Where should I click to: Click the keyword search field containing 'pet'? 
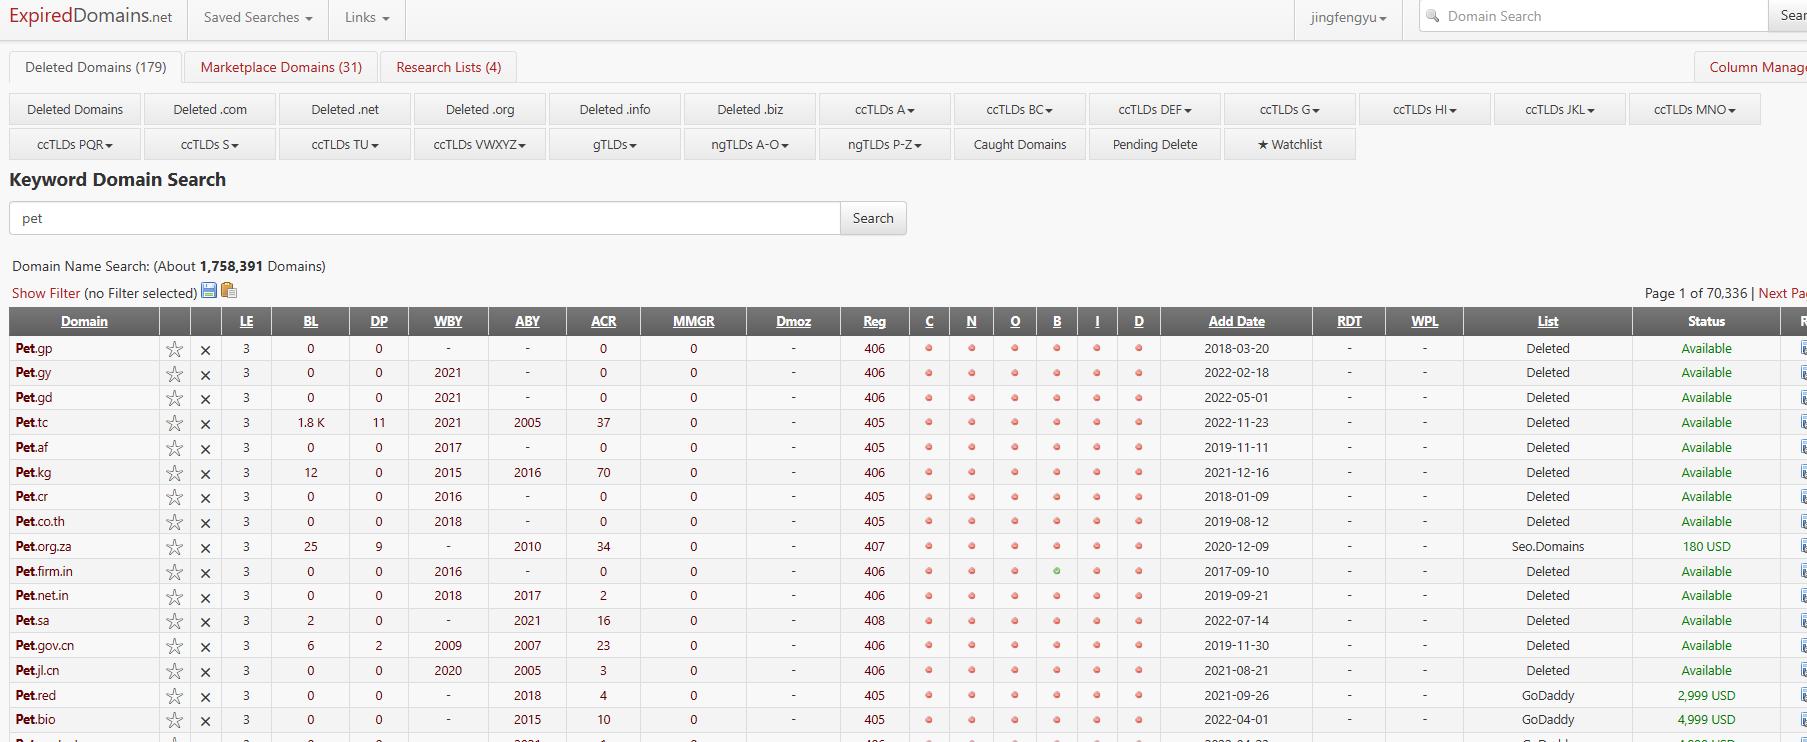424,218
